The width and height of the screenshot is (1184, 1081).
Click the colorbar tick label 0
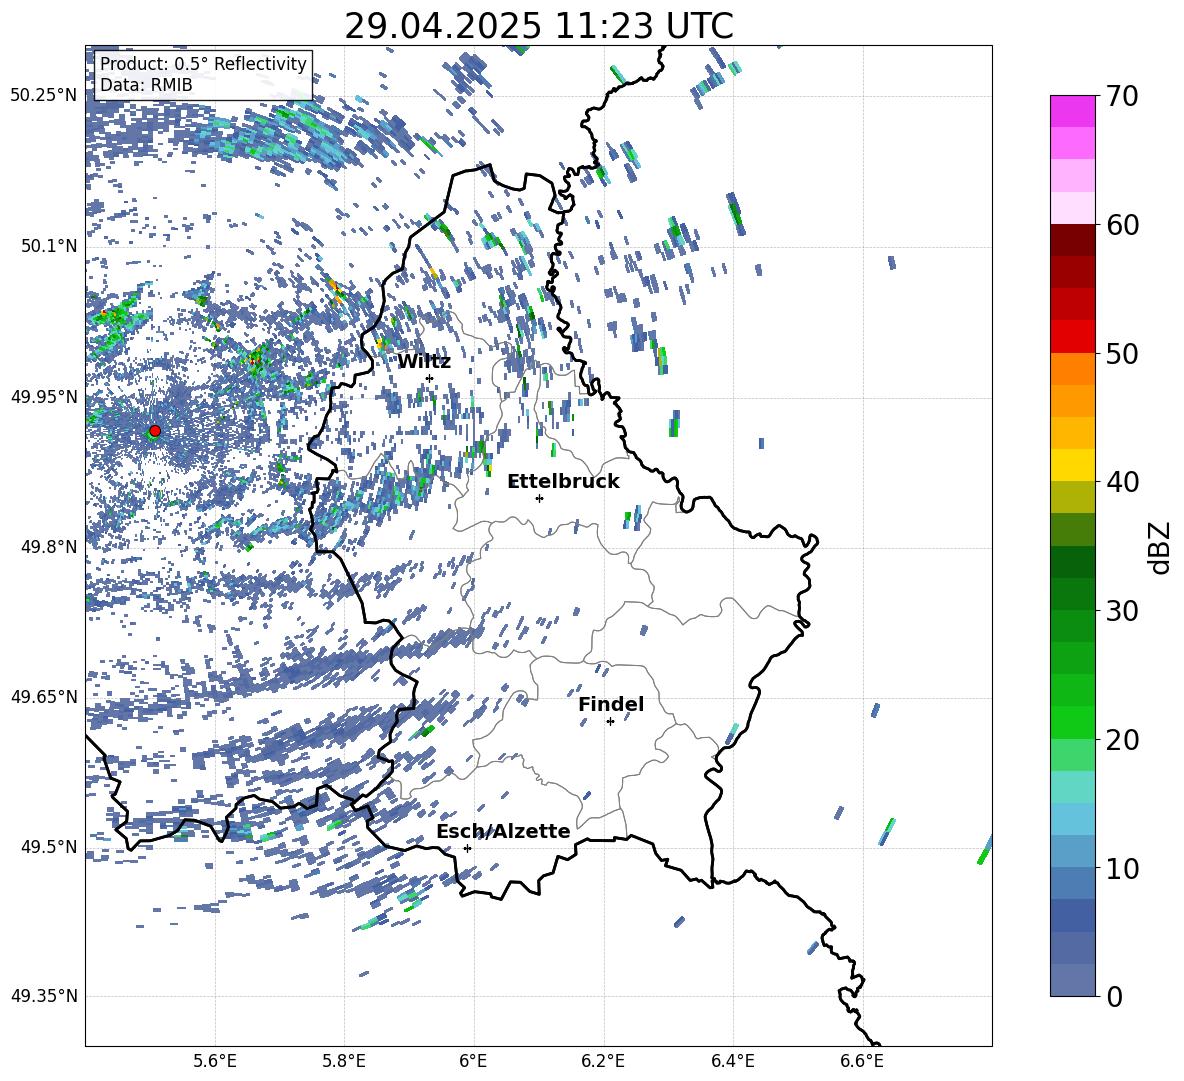pyautogui.click(x=1114, y=996)
